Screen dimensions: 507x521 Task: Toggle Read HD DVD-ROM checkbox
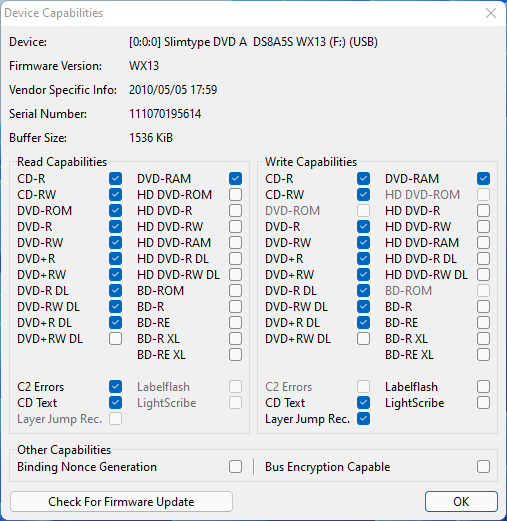click(235, 194)
